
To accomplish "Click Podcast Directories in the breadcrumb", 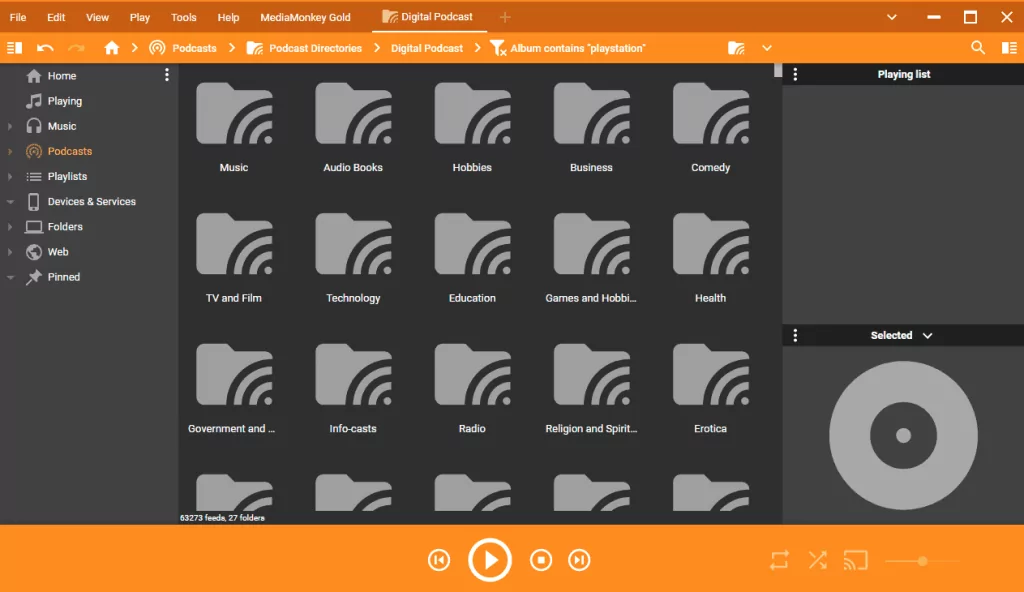I will coord(315,48).
